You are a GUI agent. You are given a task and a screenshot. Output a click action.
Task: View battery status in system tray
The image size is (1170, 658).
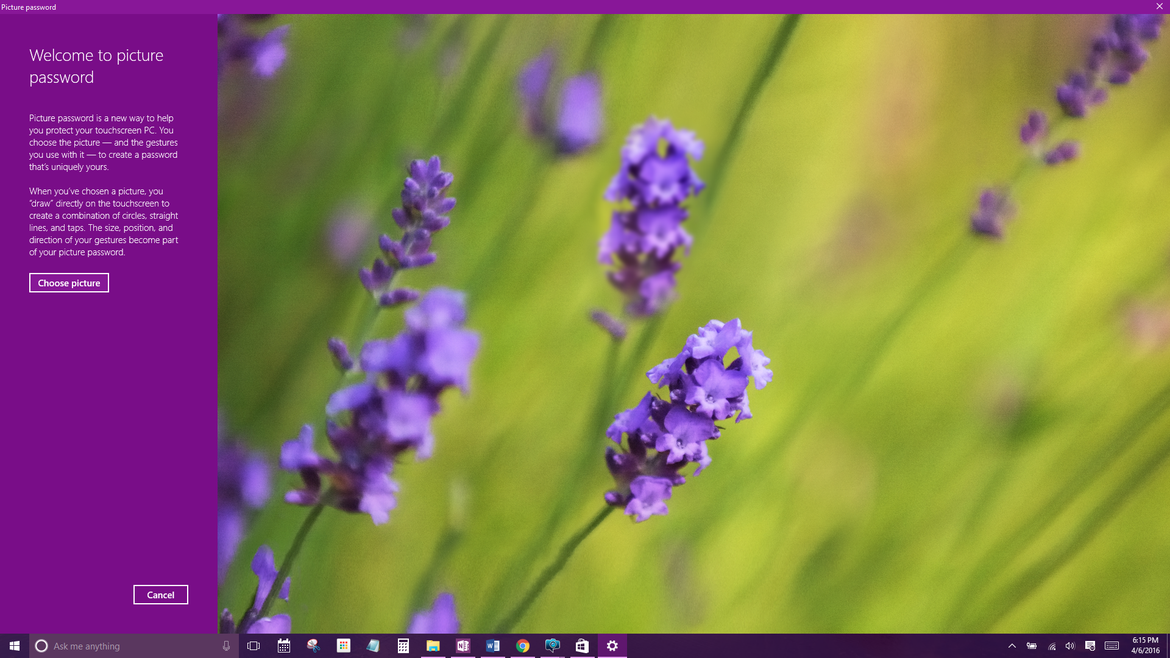1031,646
